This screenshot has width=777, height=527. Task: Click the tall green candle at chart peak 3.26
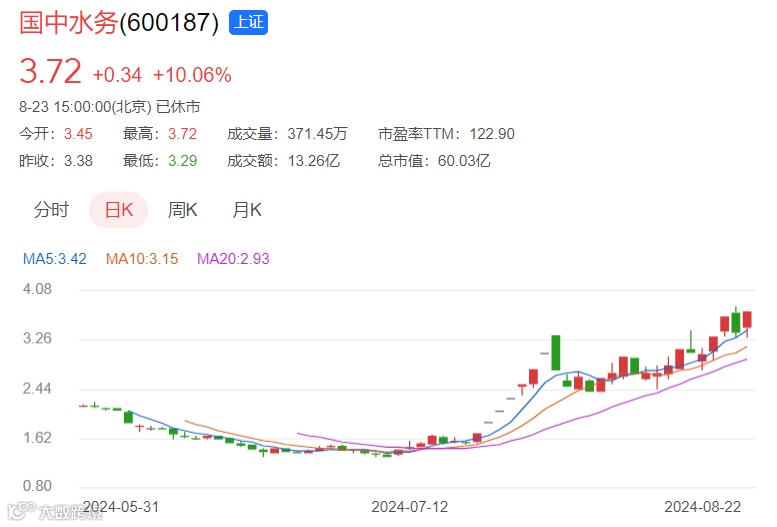pyautogui.click(x=555, y=352)
